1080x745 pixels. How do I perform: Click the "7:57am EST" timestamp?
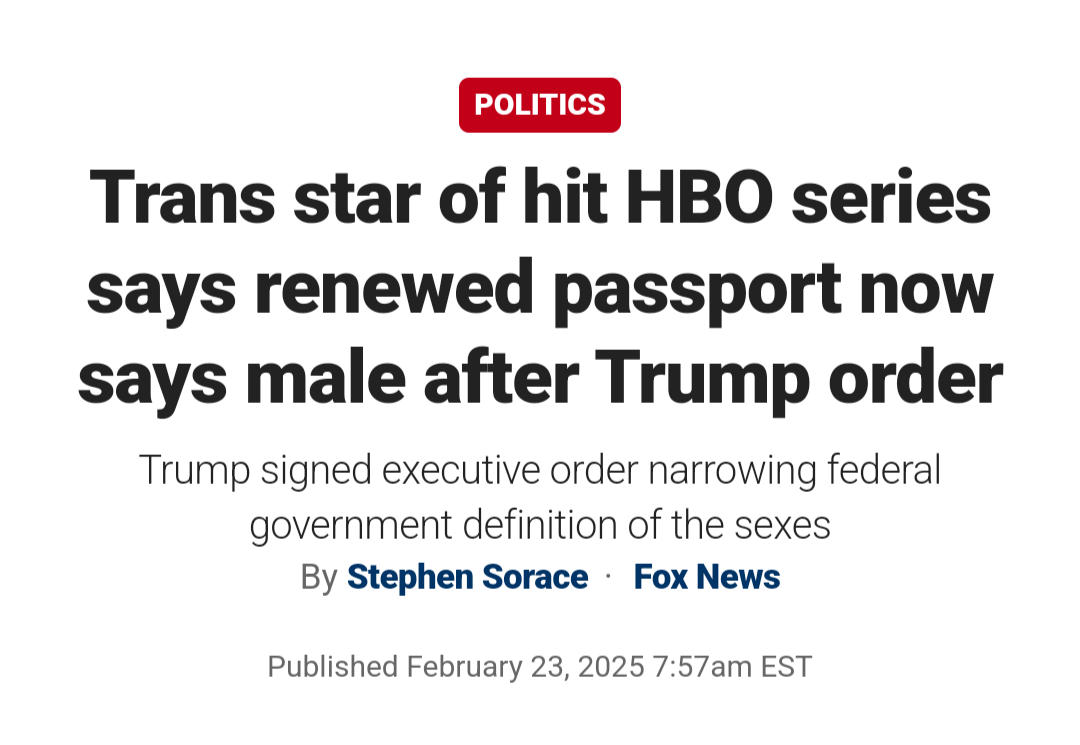[731, 667]
